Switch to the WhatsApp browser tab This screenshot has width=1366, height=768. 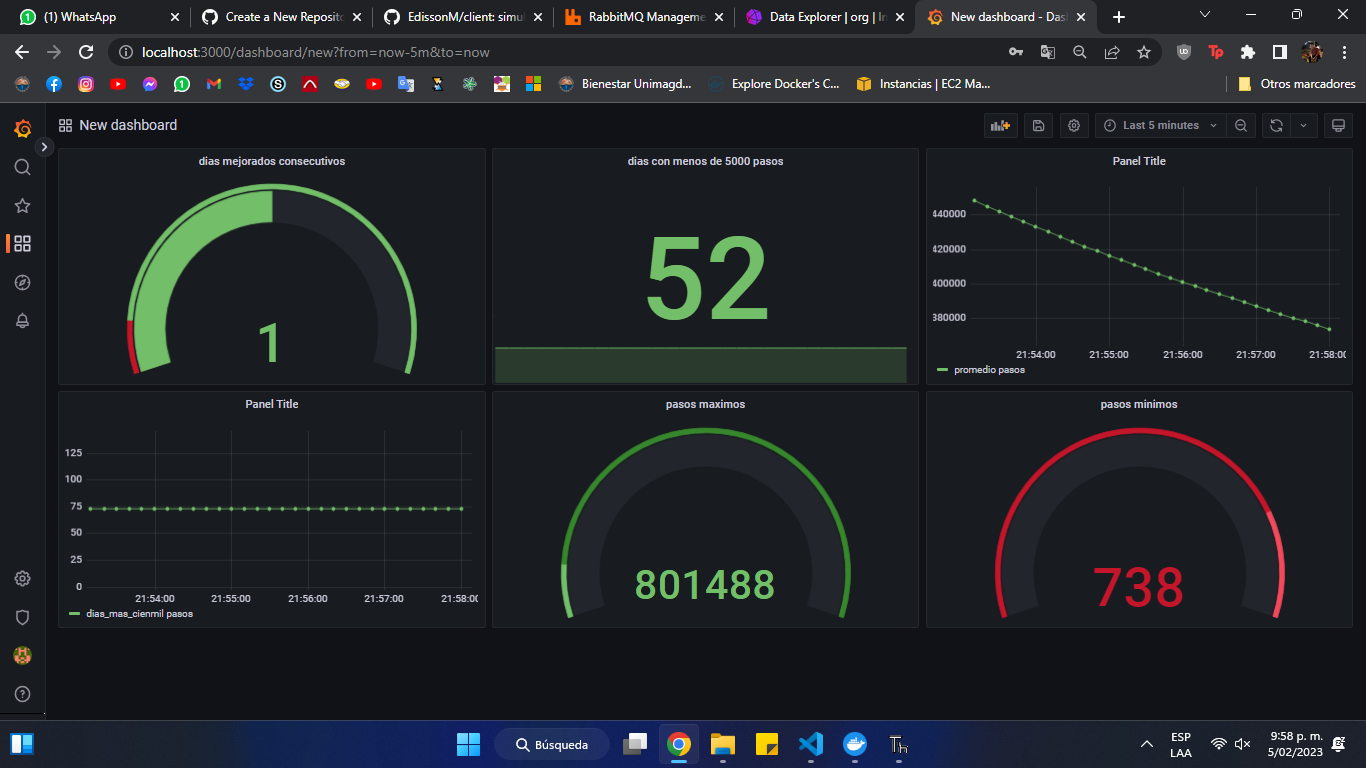[x=97, y=17]
